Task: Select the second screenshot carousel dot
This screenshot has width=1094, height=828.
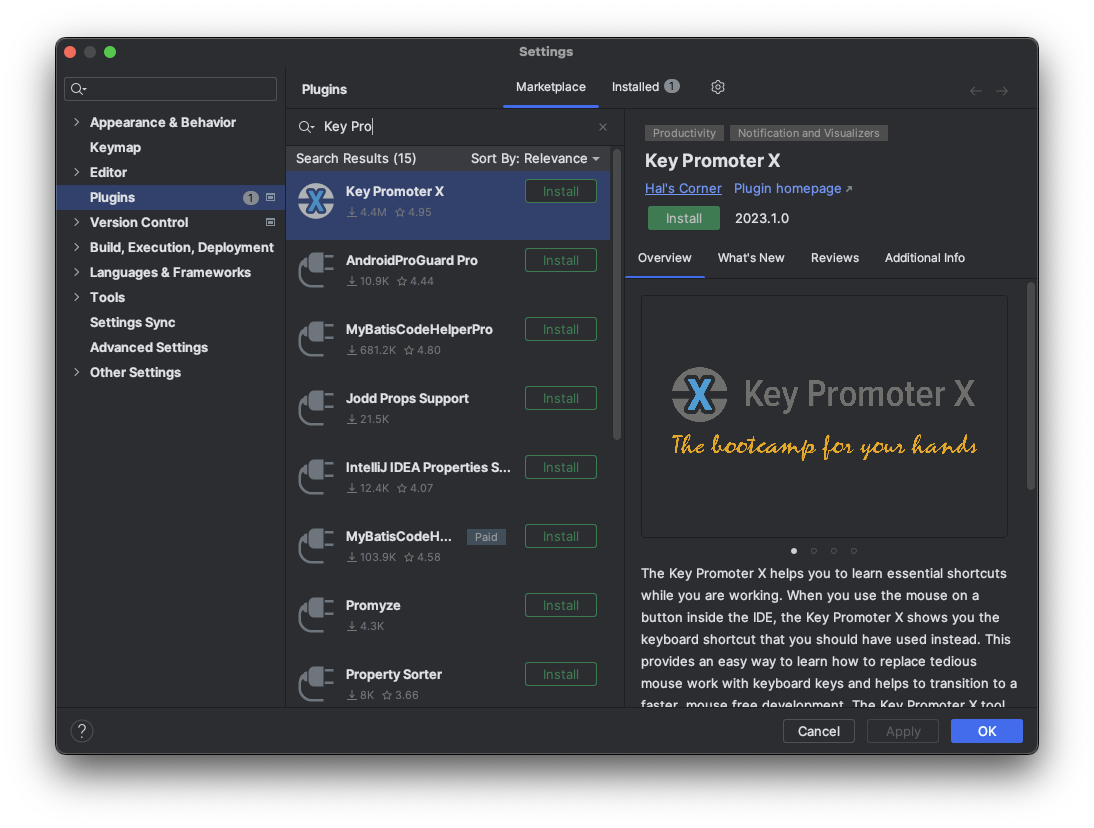Action: [814, 551]
